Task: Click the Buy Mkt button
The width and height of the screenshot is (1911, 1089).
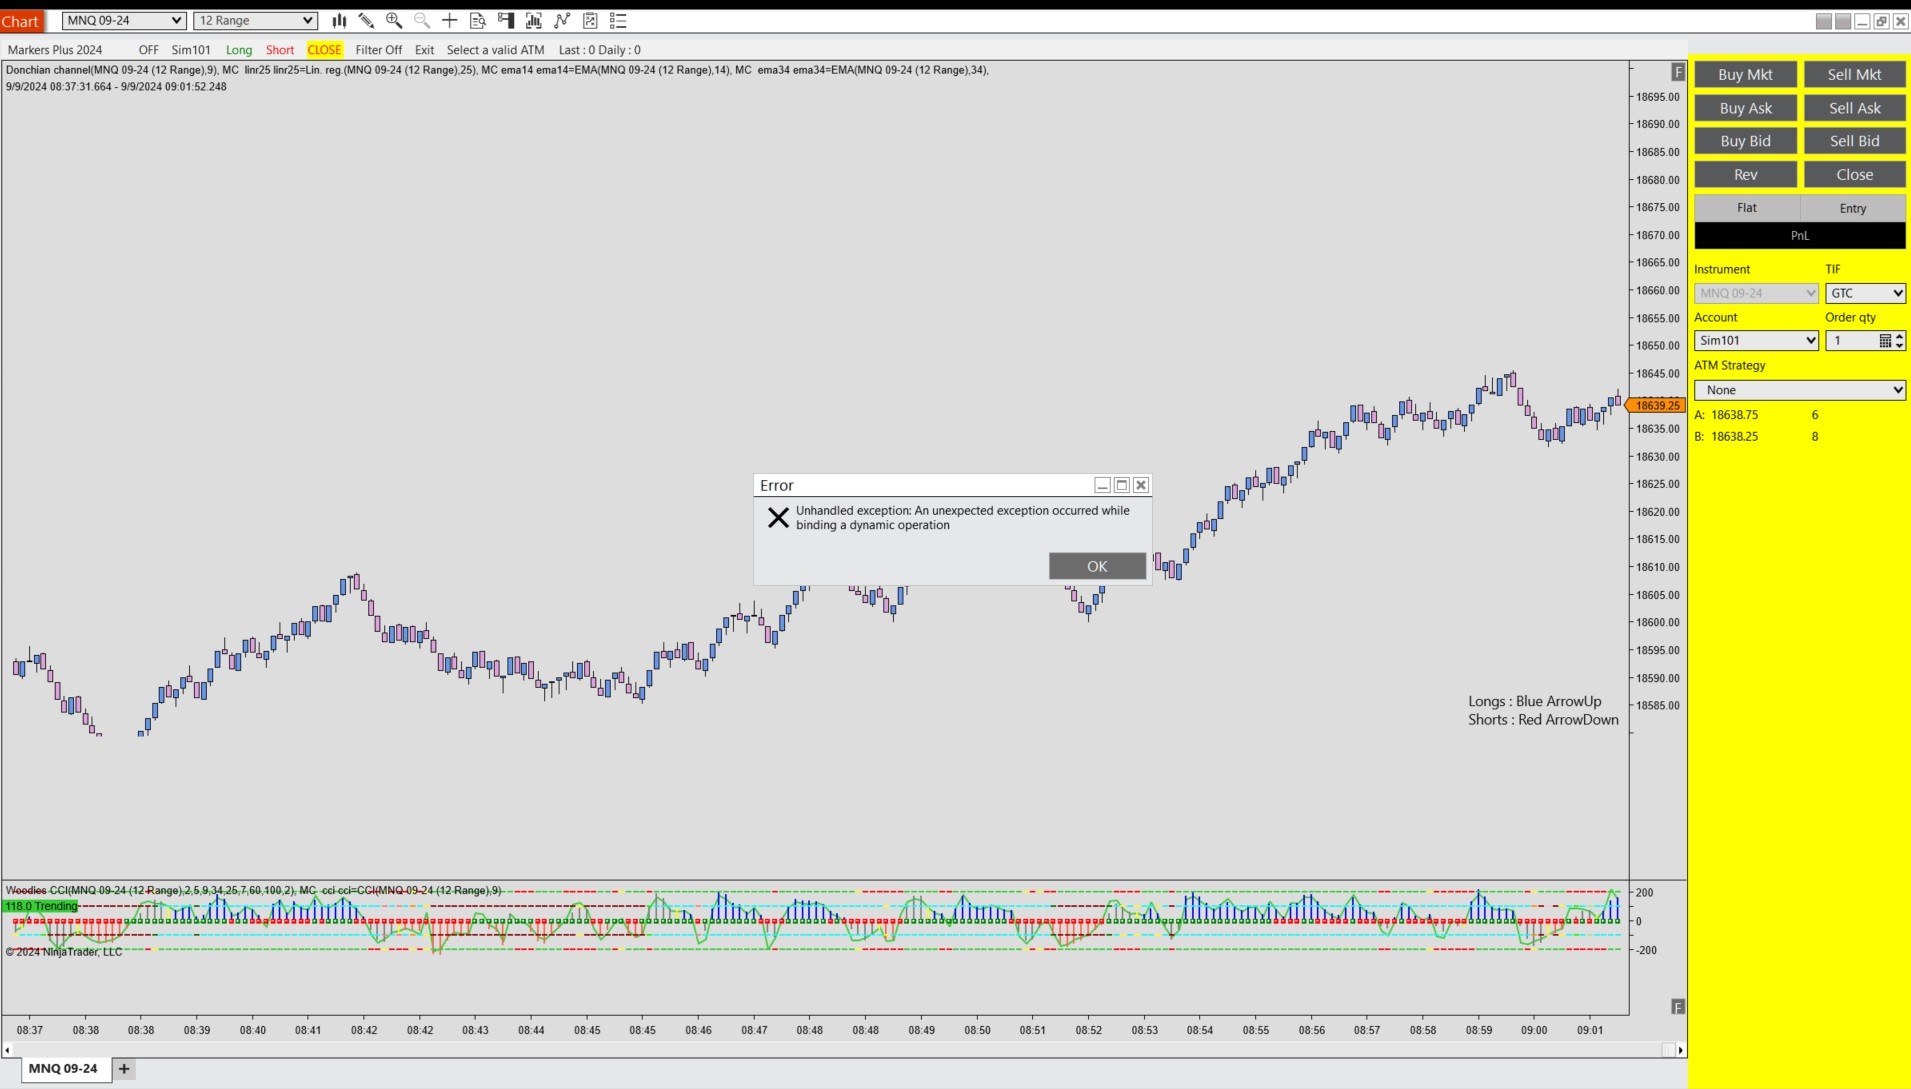Action: point(1745,74)
